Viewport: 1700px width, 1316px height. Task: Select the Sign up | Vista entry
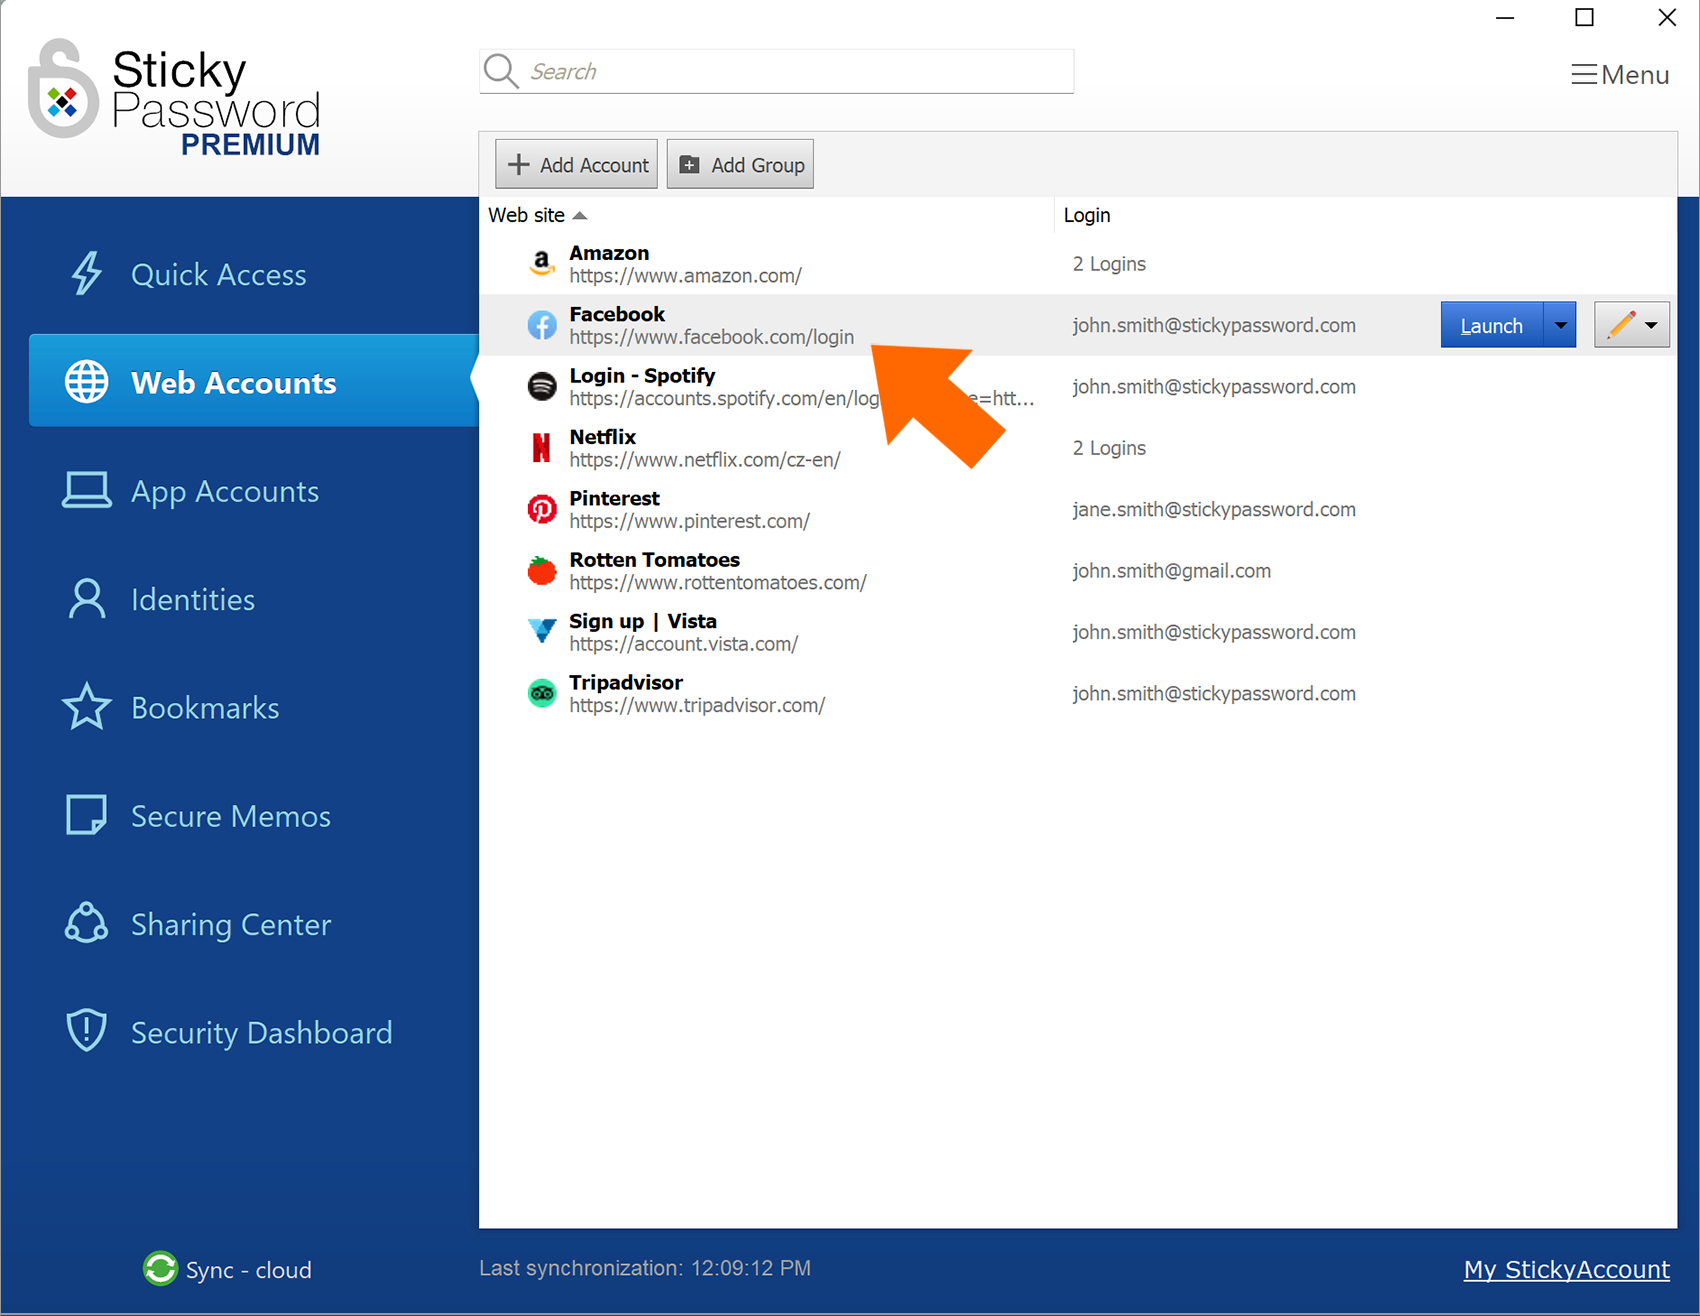tap(643, 621)
